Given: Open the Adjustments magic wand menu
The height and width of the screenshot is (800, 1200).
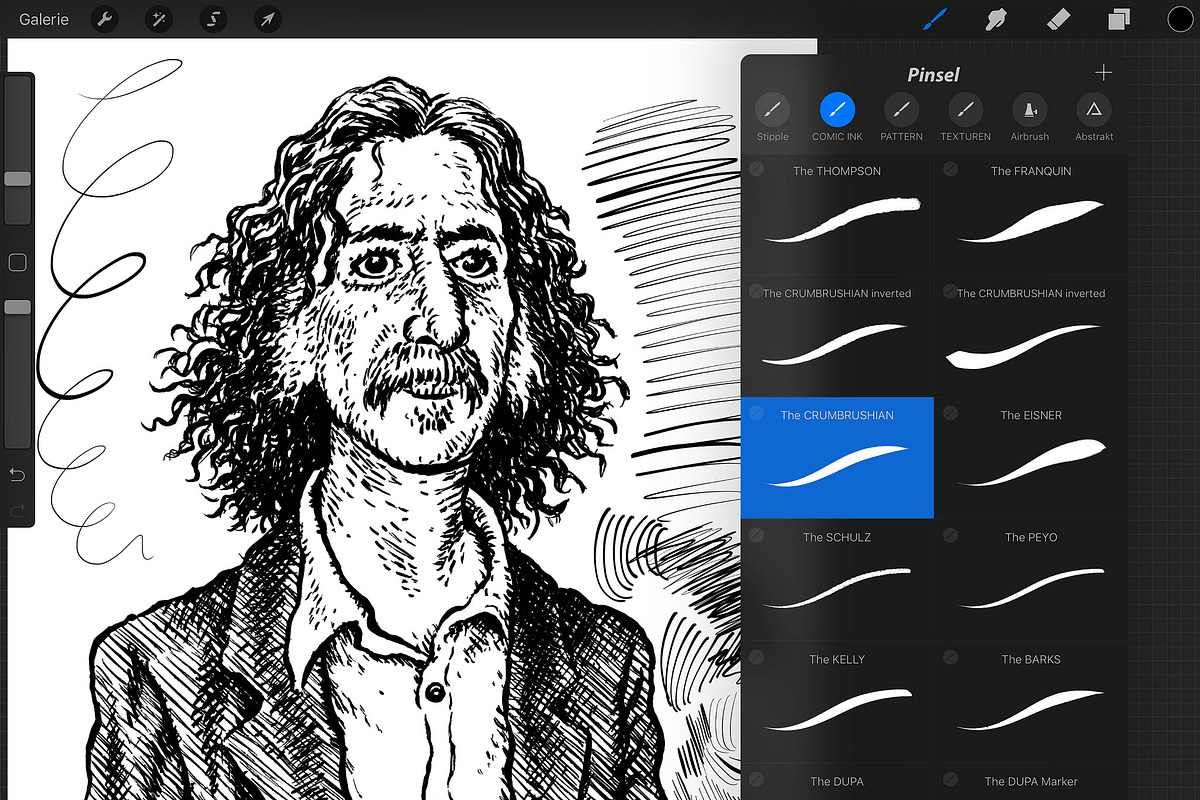Looking at the screenshot, I should (x=159, y=19).
